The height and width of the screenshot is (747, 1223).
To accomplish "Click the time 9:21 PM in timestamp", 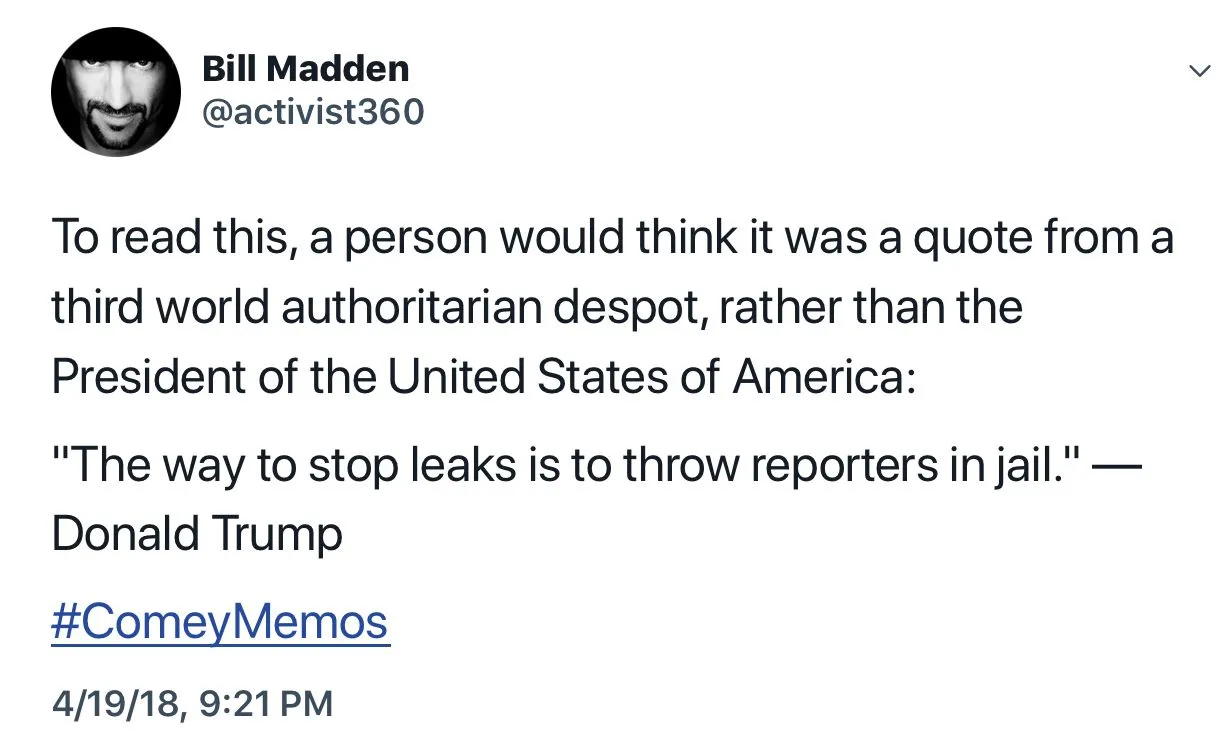I will click(x=265, y=703).
